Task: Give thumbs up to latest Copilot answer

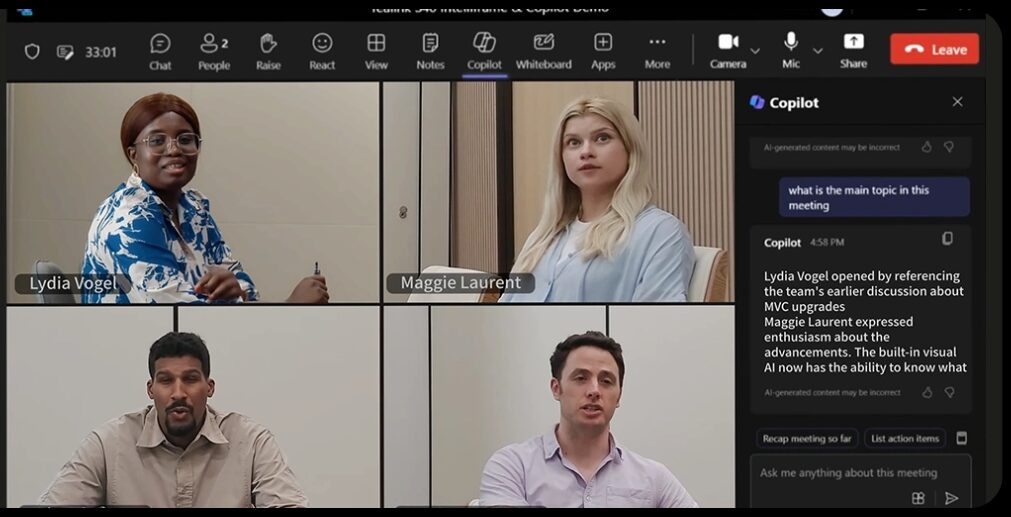Action: (x=927, y=393)
